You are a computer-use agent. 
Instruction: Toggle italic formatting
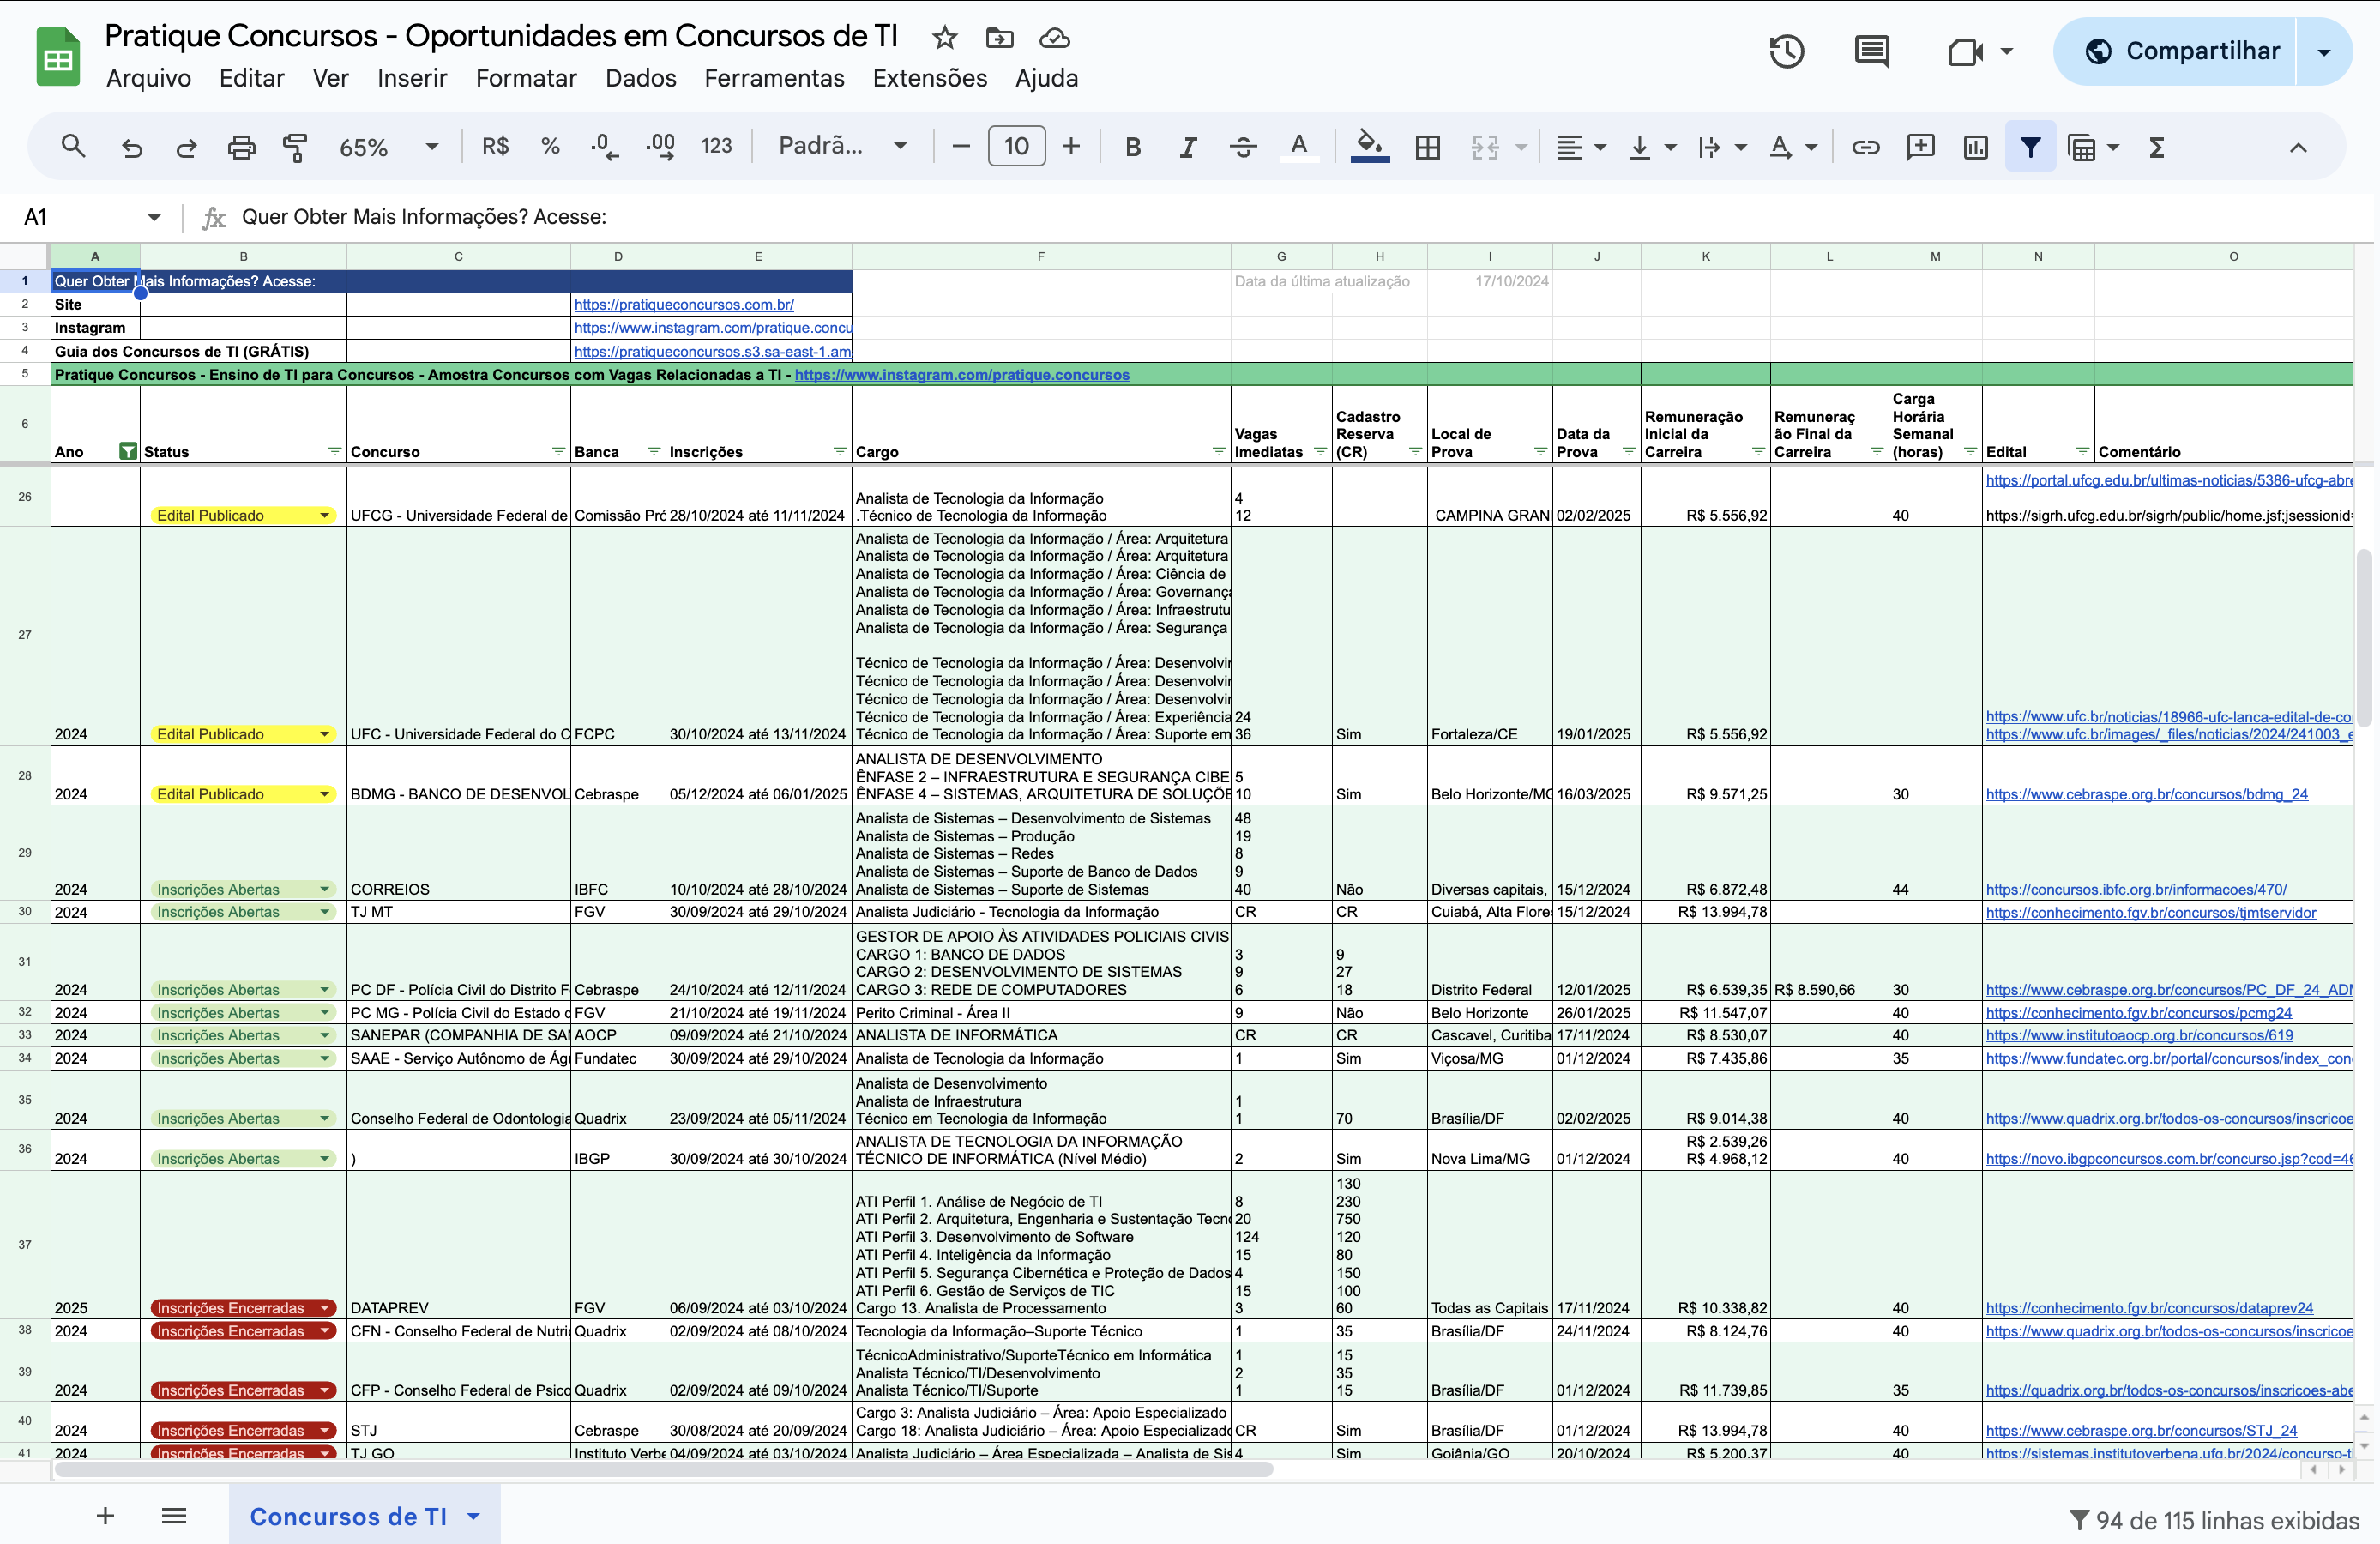click(x=1188, y=147)
